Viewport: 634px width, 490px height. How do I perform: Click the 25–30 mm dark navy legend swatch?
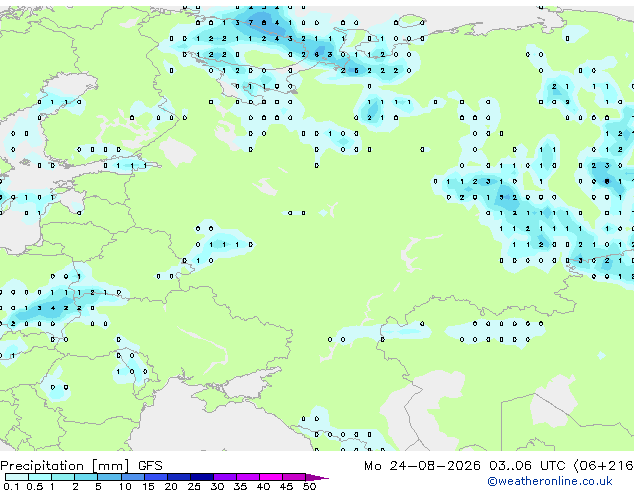pyautogui.click(x=202, y=477)
